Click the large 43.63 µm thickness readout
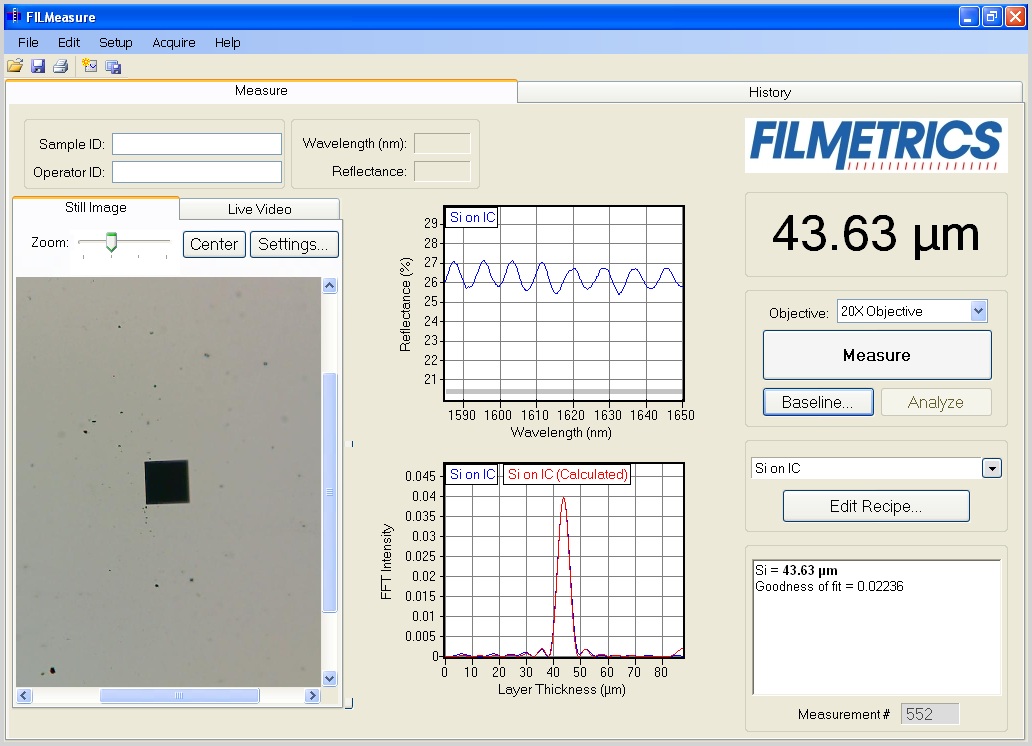Viewport: 1032px width, 746px height. point(876,234)
